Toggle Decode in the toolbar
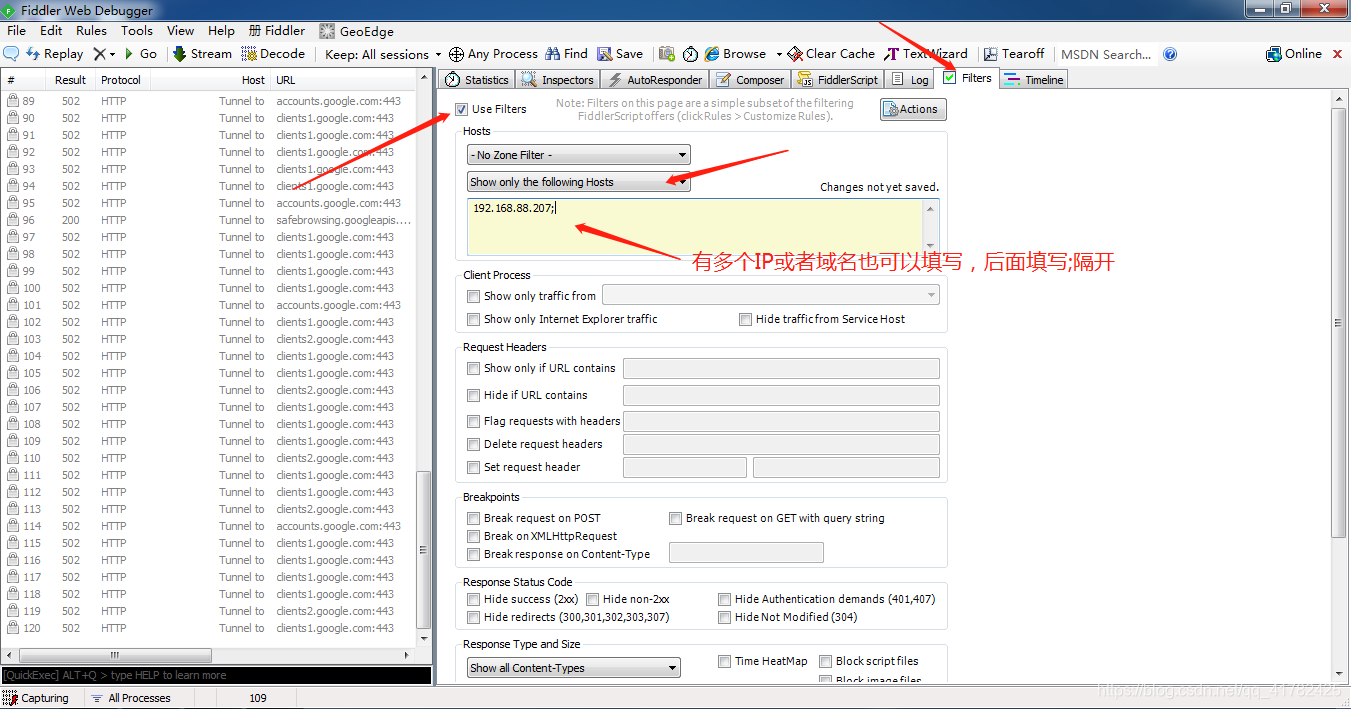This screenshot has height=709, width=1351. pos(273,54)
